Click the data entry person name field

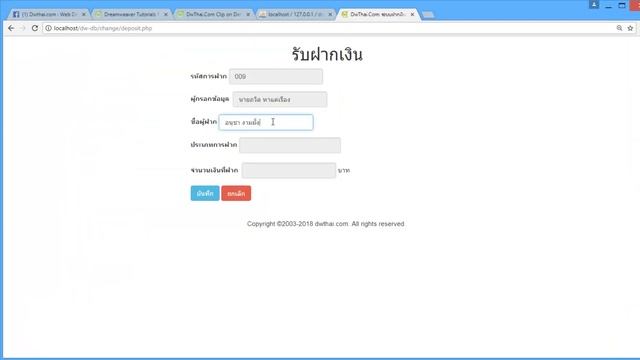(280, 99)
